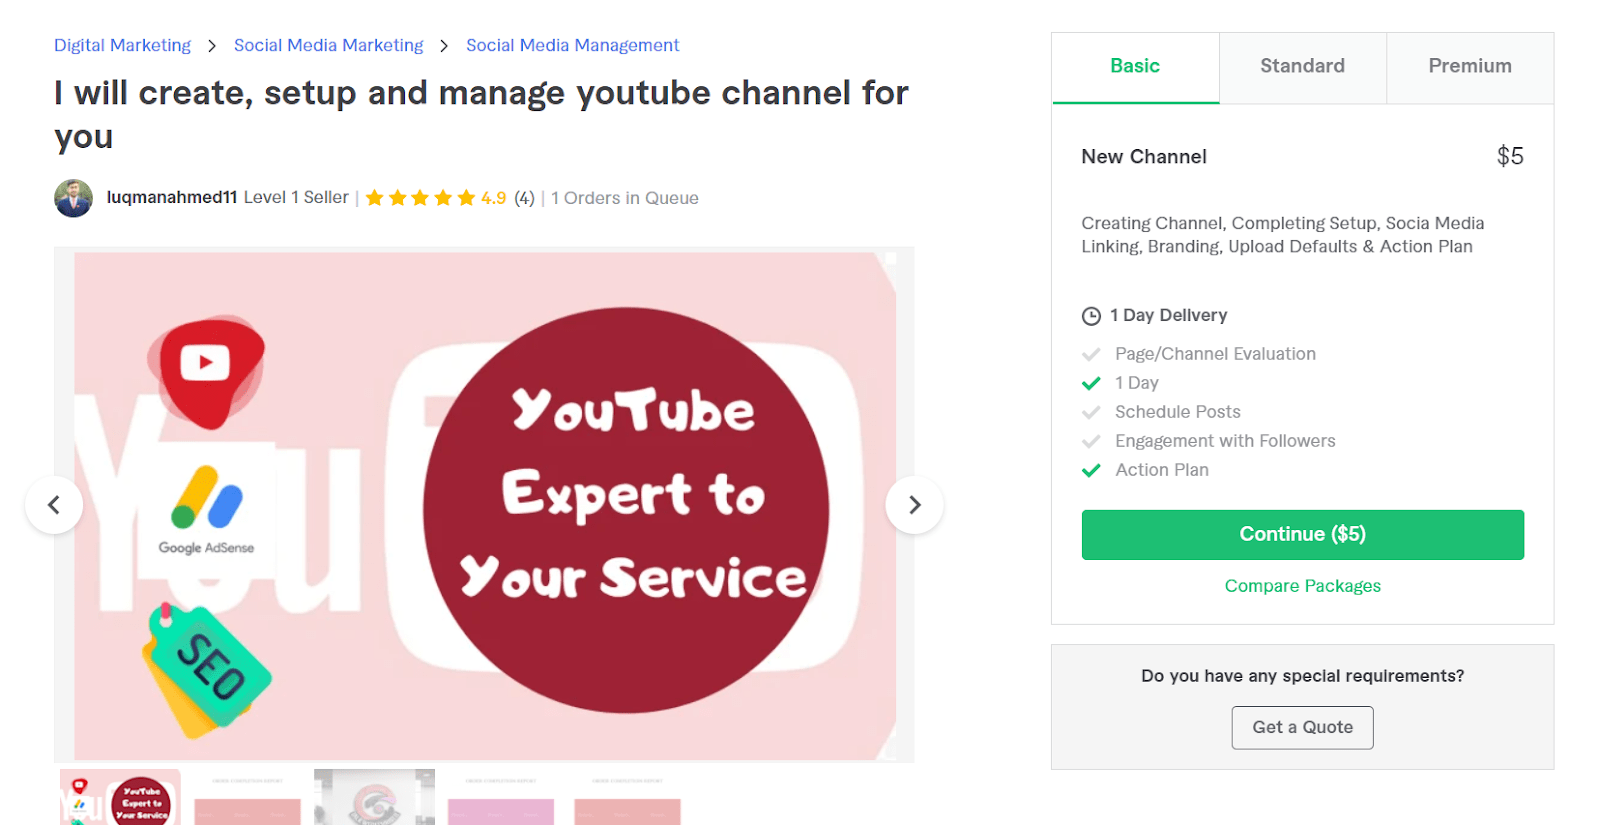Click the green checkmark next to Action Plan
This screenshot has height=825, width=1600.
click(x=1091, y=470)
